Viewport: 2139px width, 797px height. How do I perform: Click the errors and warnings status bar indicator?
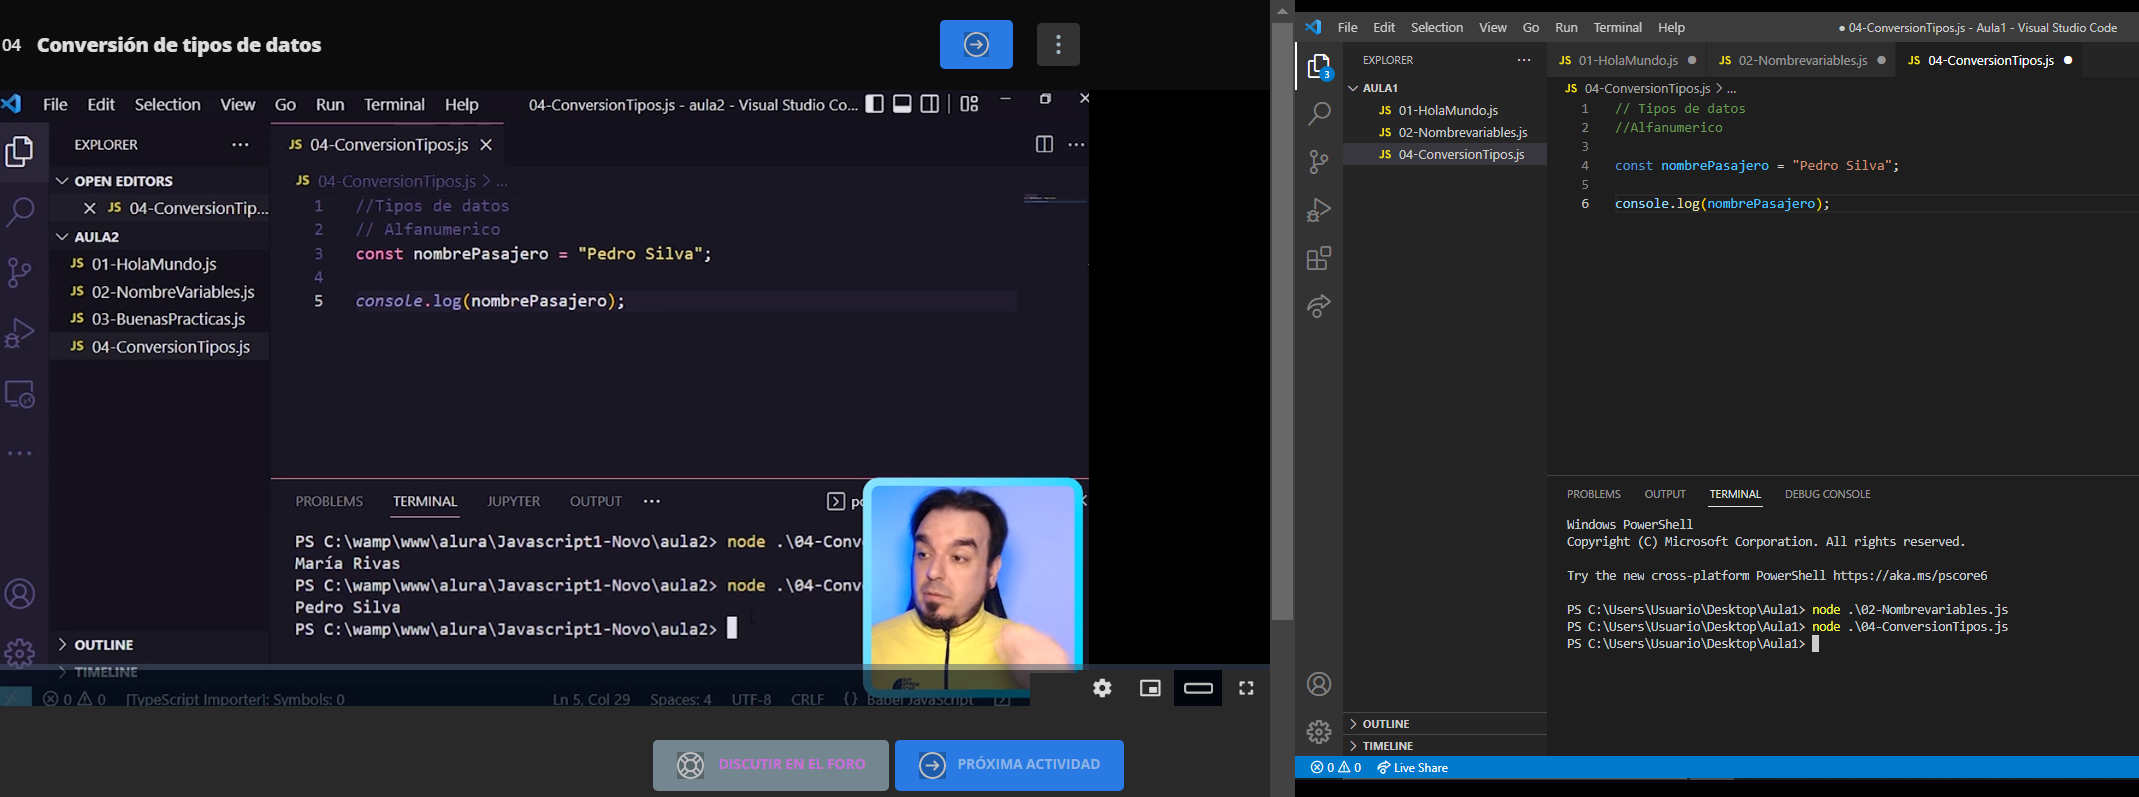[x=1336, y=768]
